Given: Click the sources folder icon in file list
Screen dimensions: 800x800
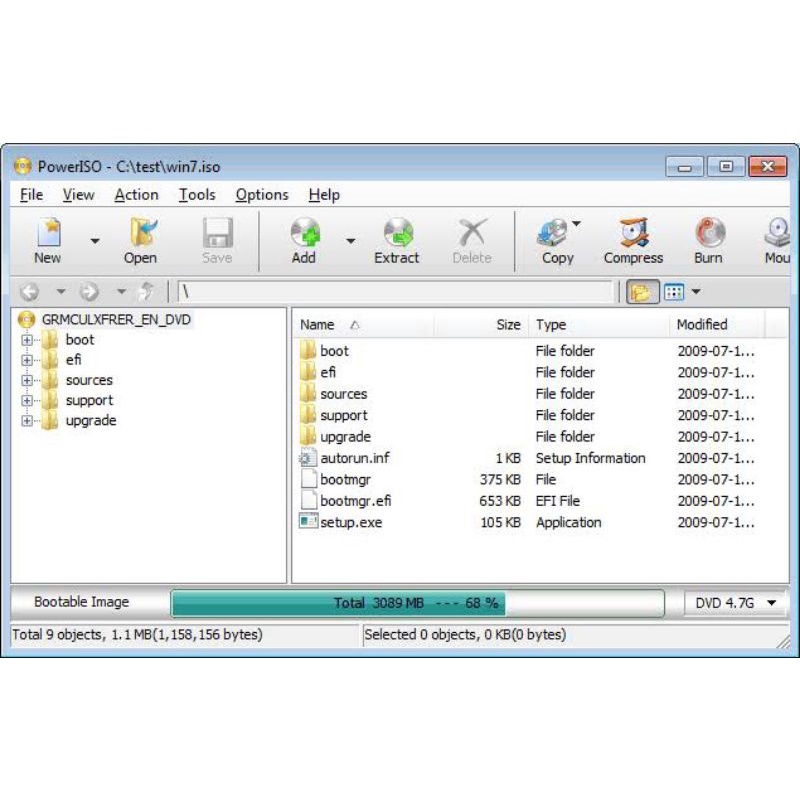Looking at the screenshot, I should 308,393.
